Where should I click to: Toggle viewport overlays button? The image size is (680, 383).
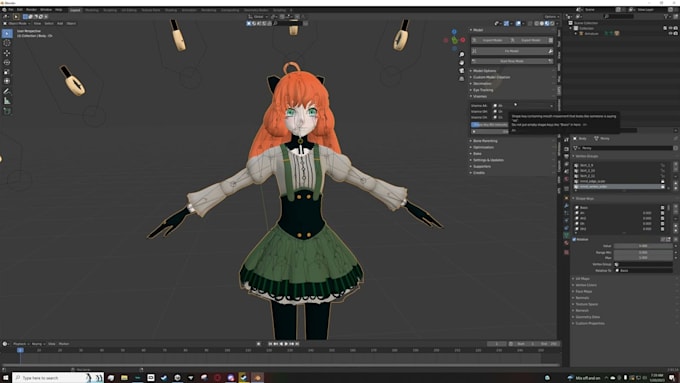[x=518, y=23]
